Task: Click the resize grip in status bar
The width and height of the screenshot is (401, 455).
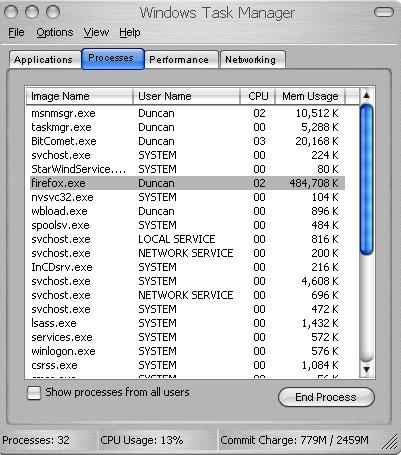Action: click(x=390, y=442)
